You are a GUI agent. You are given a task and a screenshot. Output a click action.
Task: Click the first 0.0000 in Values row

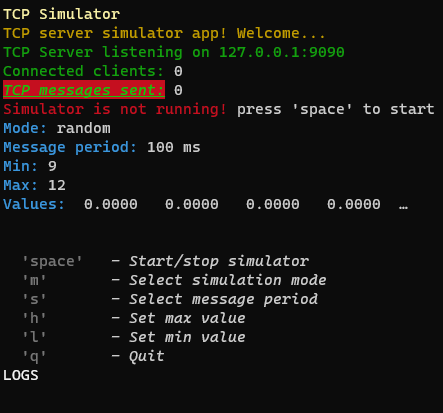pyautogui.click(x=111, y=204)
